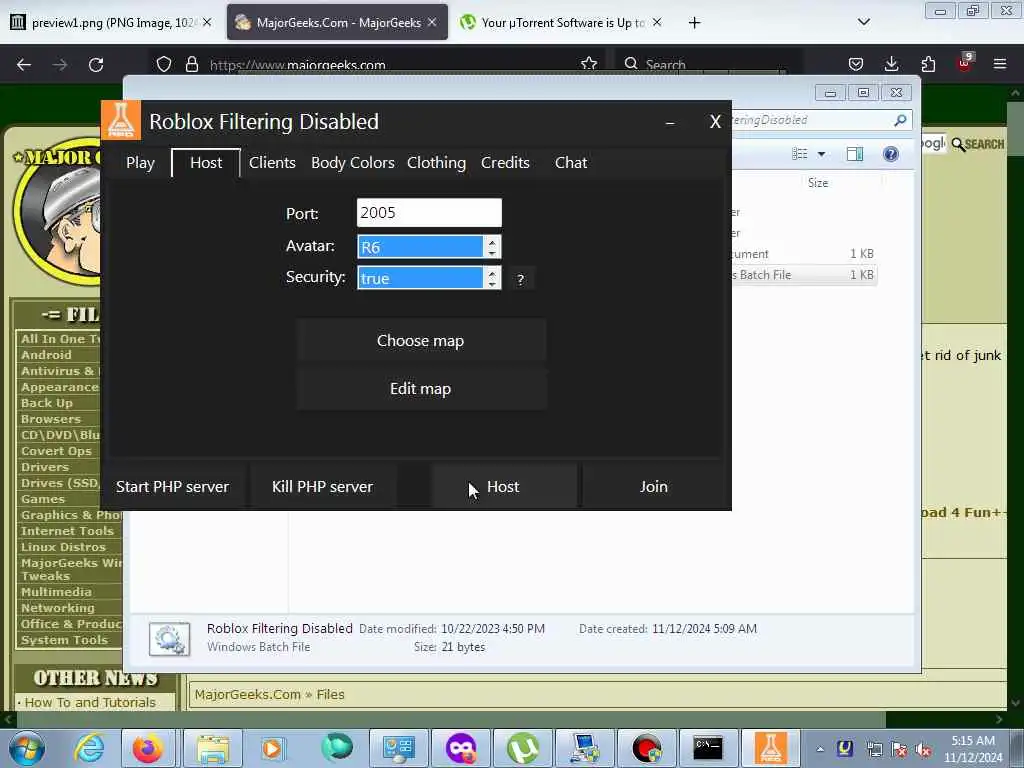This screenshot has height=768, width=1024.
Task: Click How To and Tutorials link
Action: [90, 703]
